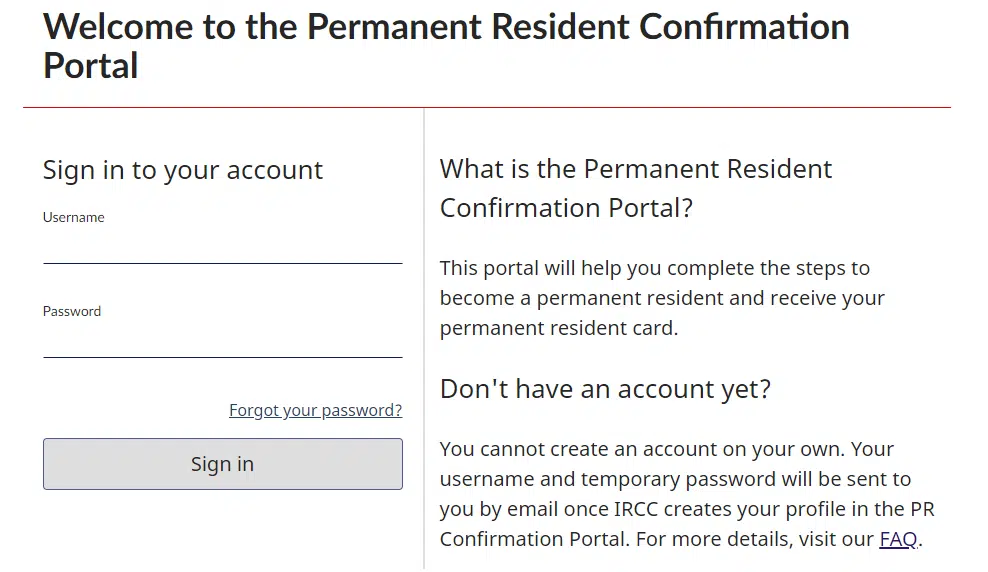Click the 'You cannot create an account' paragraph
Screen dimensions: 988x572
coord(687,494)
